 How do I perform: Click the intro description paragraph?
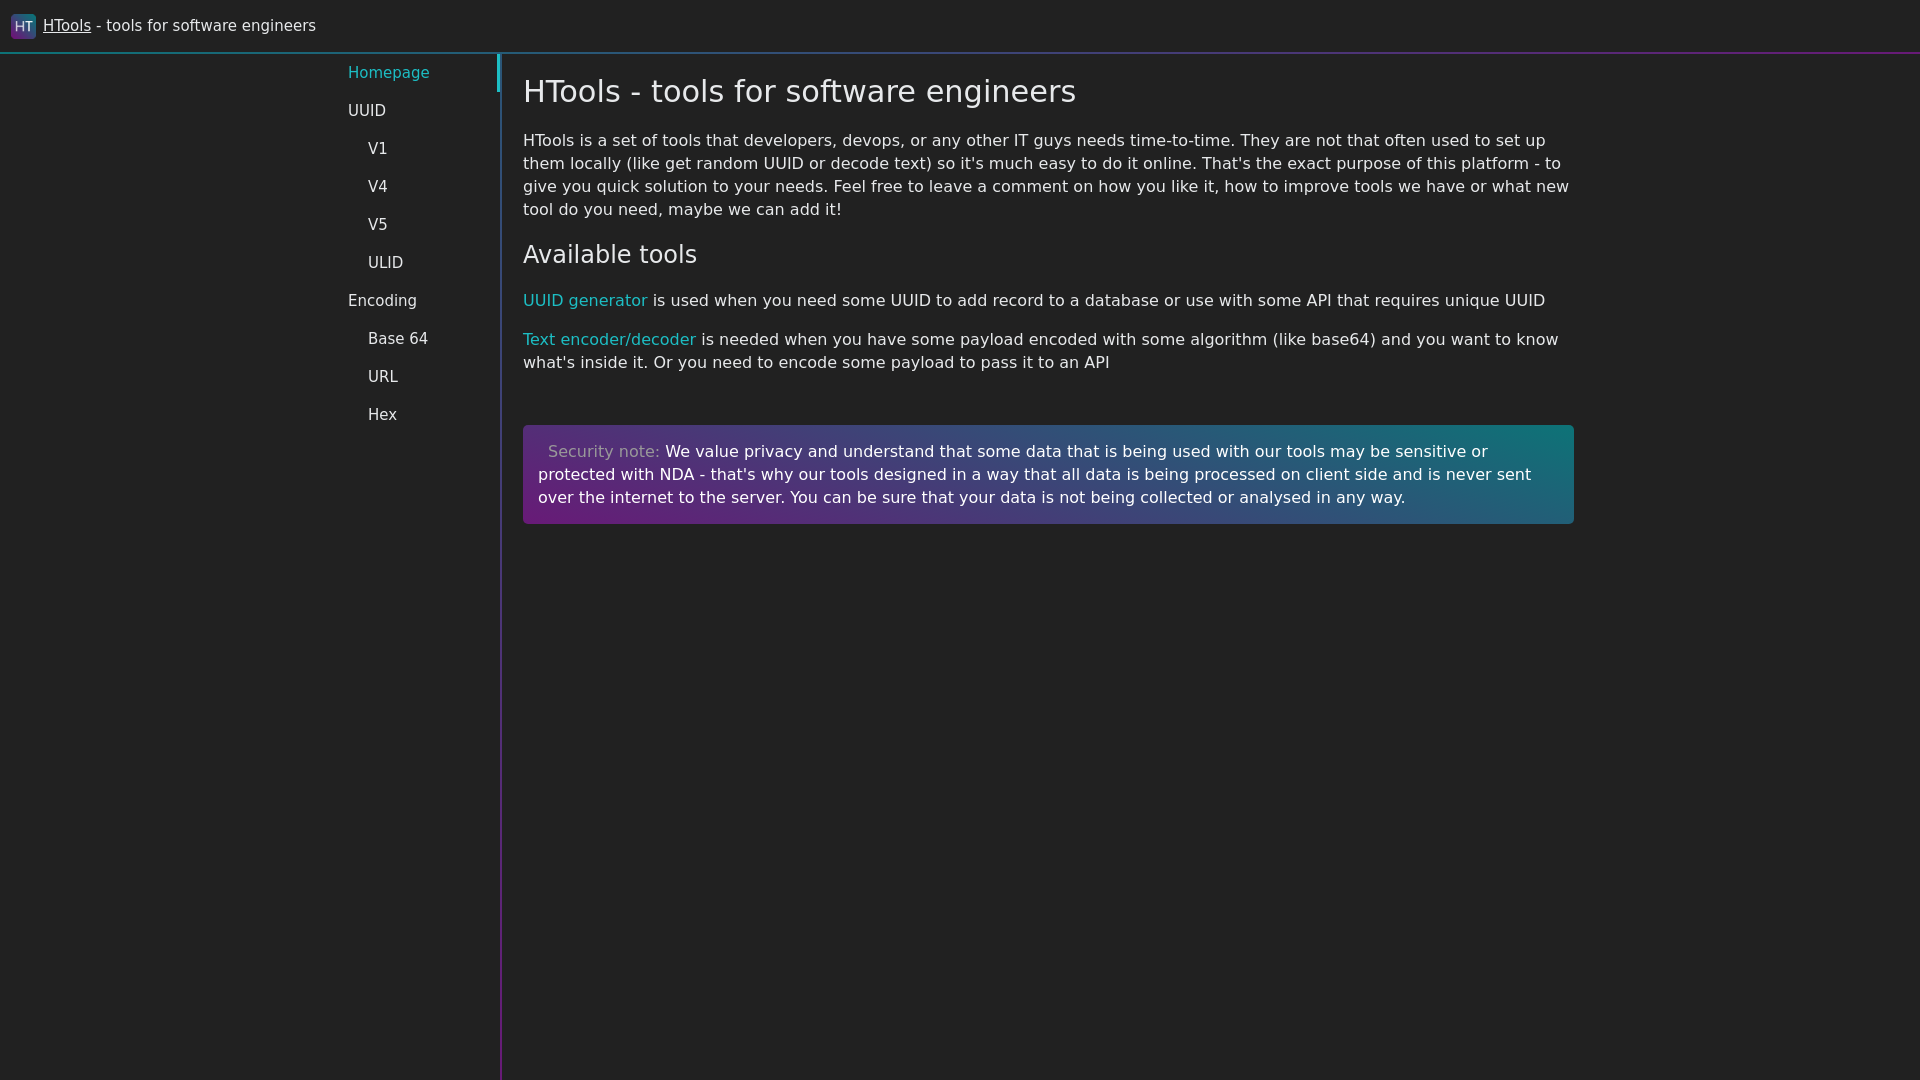(1045, 175)
